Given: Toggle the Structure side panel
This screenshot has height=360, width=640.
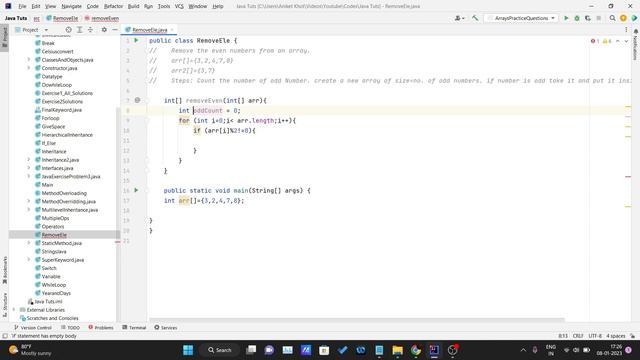Looking at the screenshot, I should point(5,304).
